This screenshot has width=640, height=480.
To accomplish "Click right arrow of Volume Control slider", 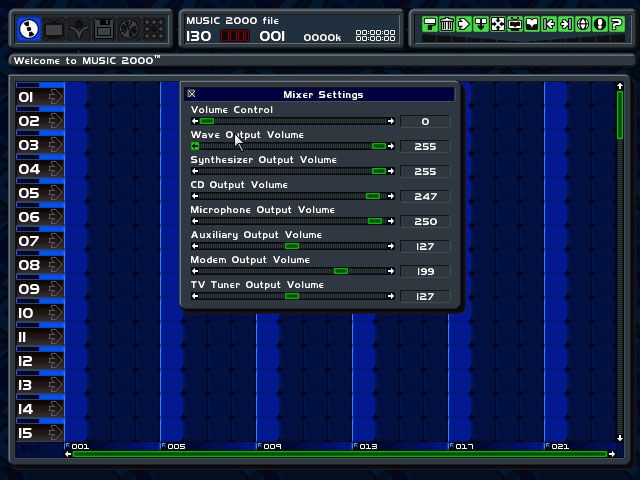I will click(x=391, y=121).
